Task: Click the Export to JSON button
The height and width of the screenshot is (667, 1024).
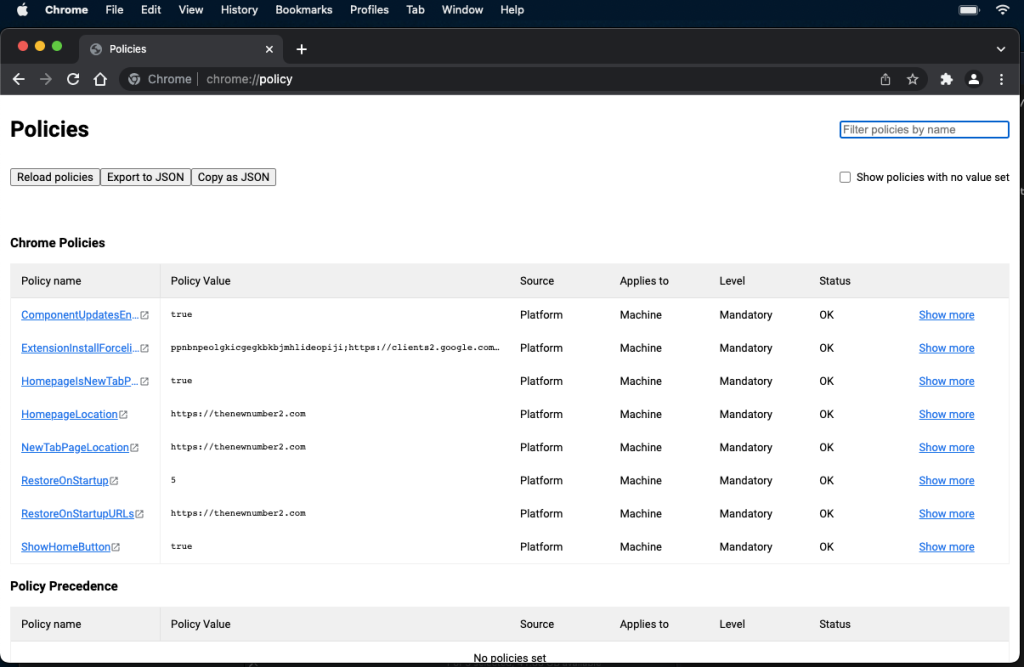Action: 146,177
